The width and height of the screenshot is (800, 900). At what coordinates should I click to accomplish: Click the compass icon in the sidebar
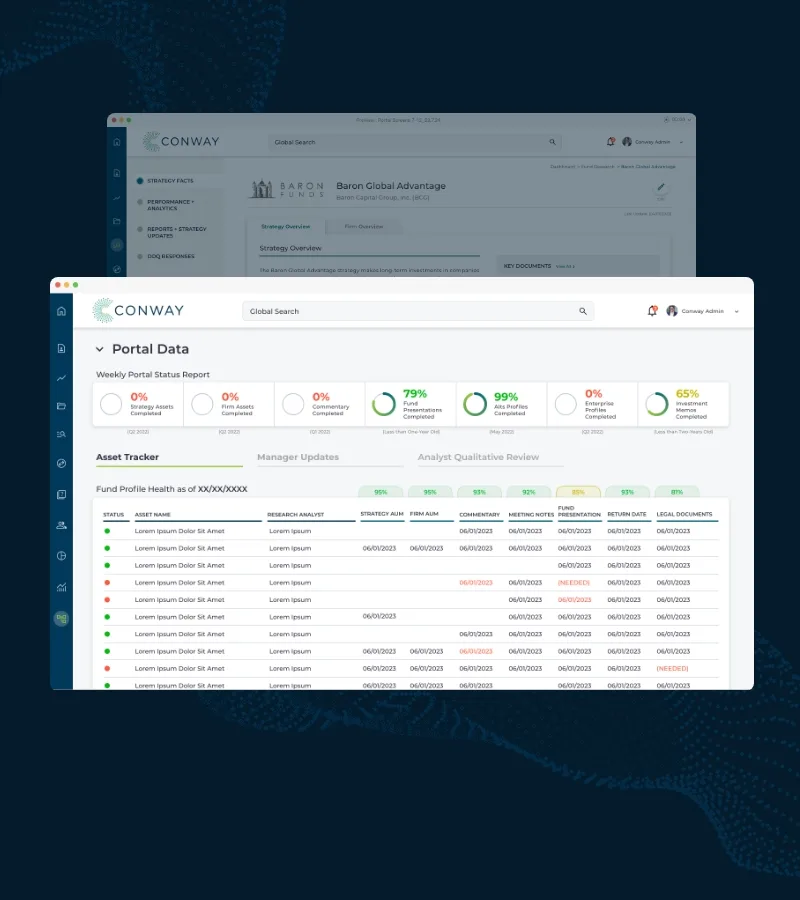tap(61, 463)
